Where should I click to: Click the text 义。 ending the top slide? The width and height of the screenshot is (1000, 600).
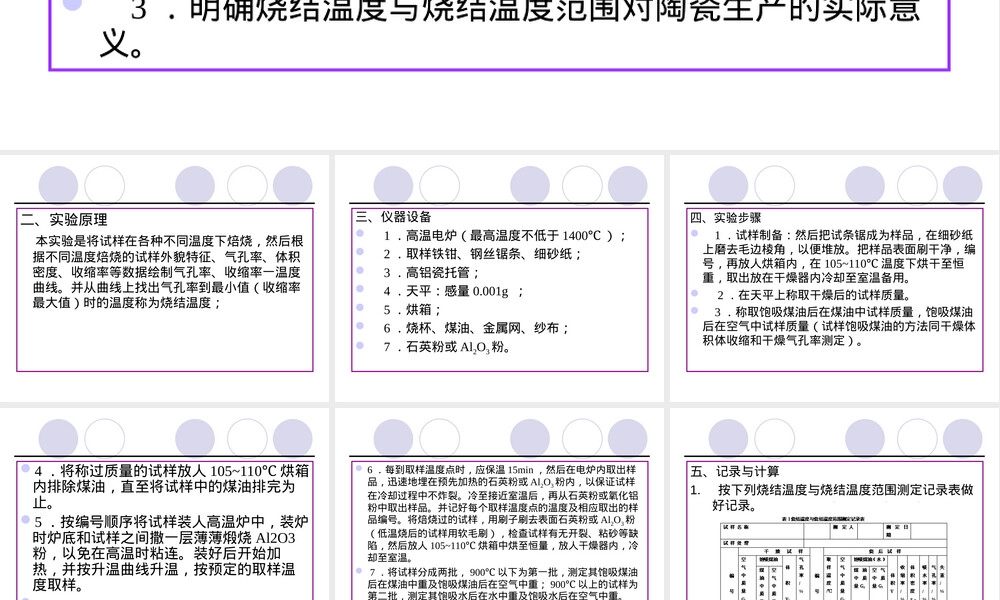point(121,45)
